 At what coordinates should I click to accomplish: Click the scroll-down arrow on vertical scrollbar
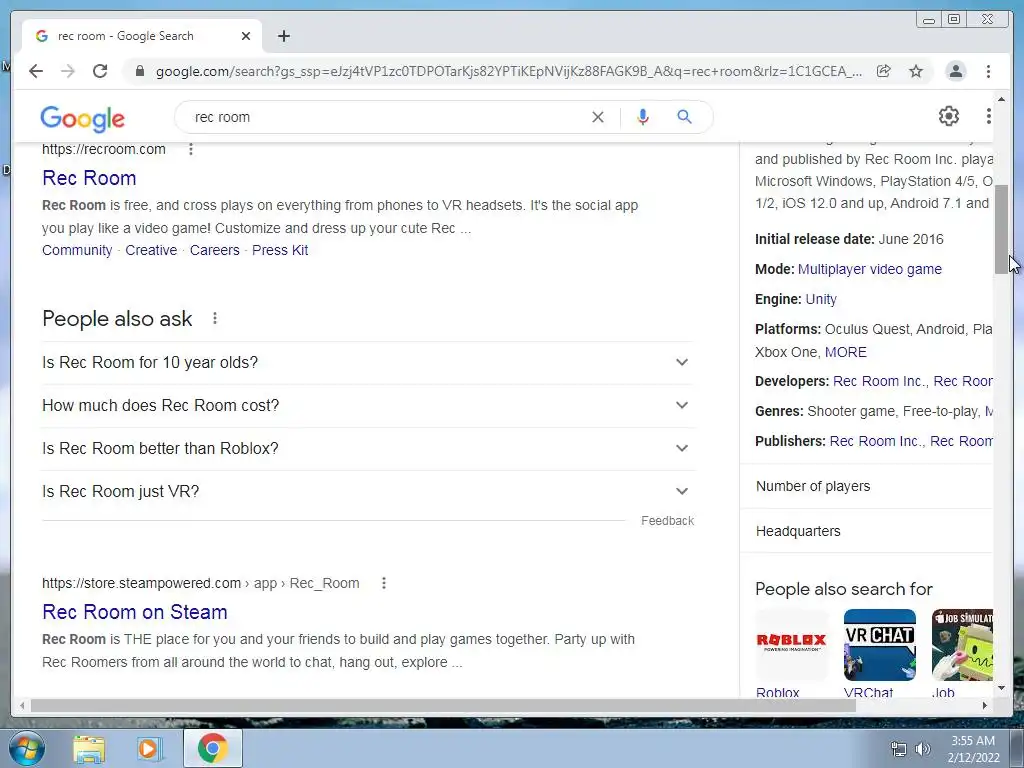[x=1001, y=688]
